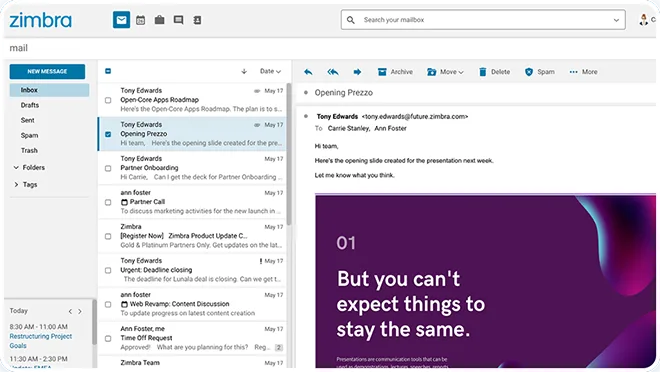The height and width of the screenshot is (372, 660).
Task: Open Restructuring Project Goals event link
Action: pos(40,341)
